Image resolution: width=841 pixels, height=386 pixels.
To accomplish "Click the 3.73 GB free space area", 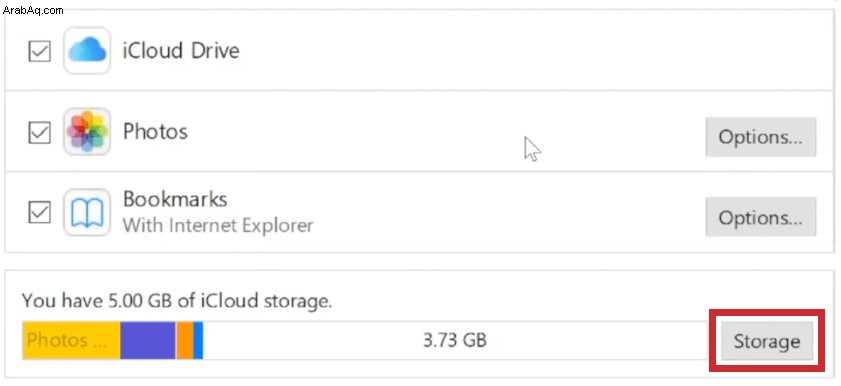I will [455, 340].
